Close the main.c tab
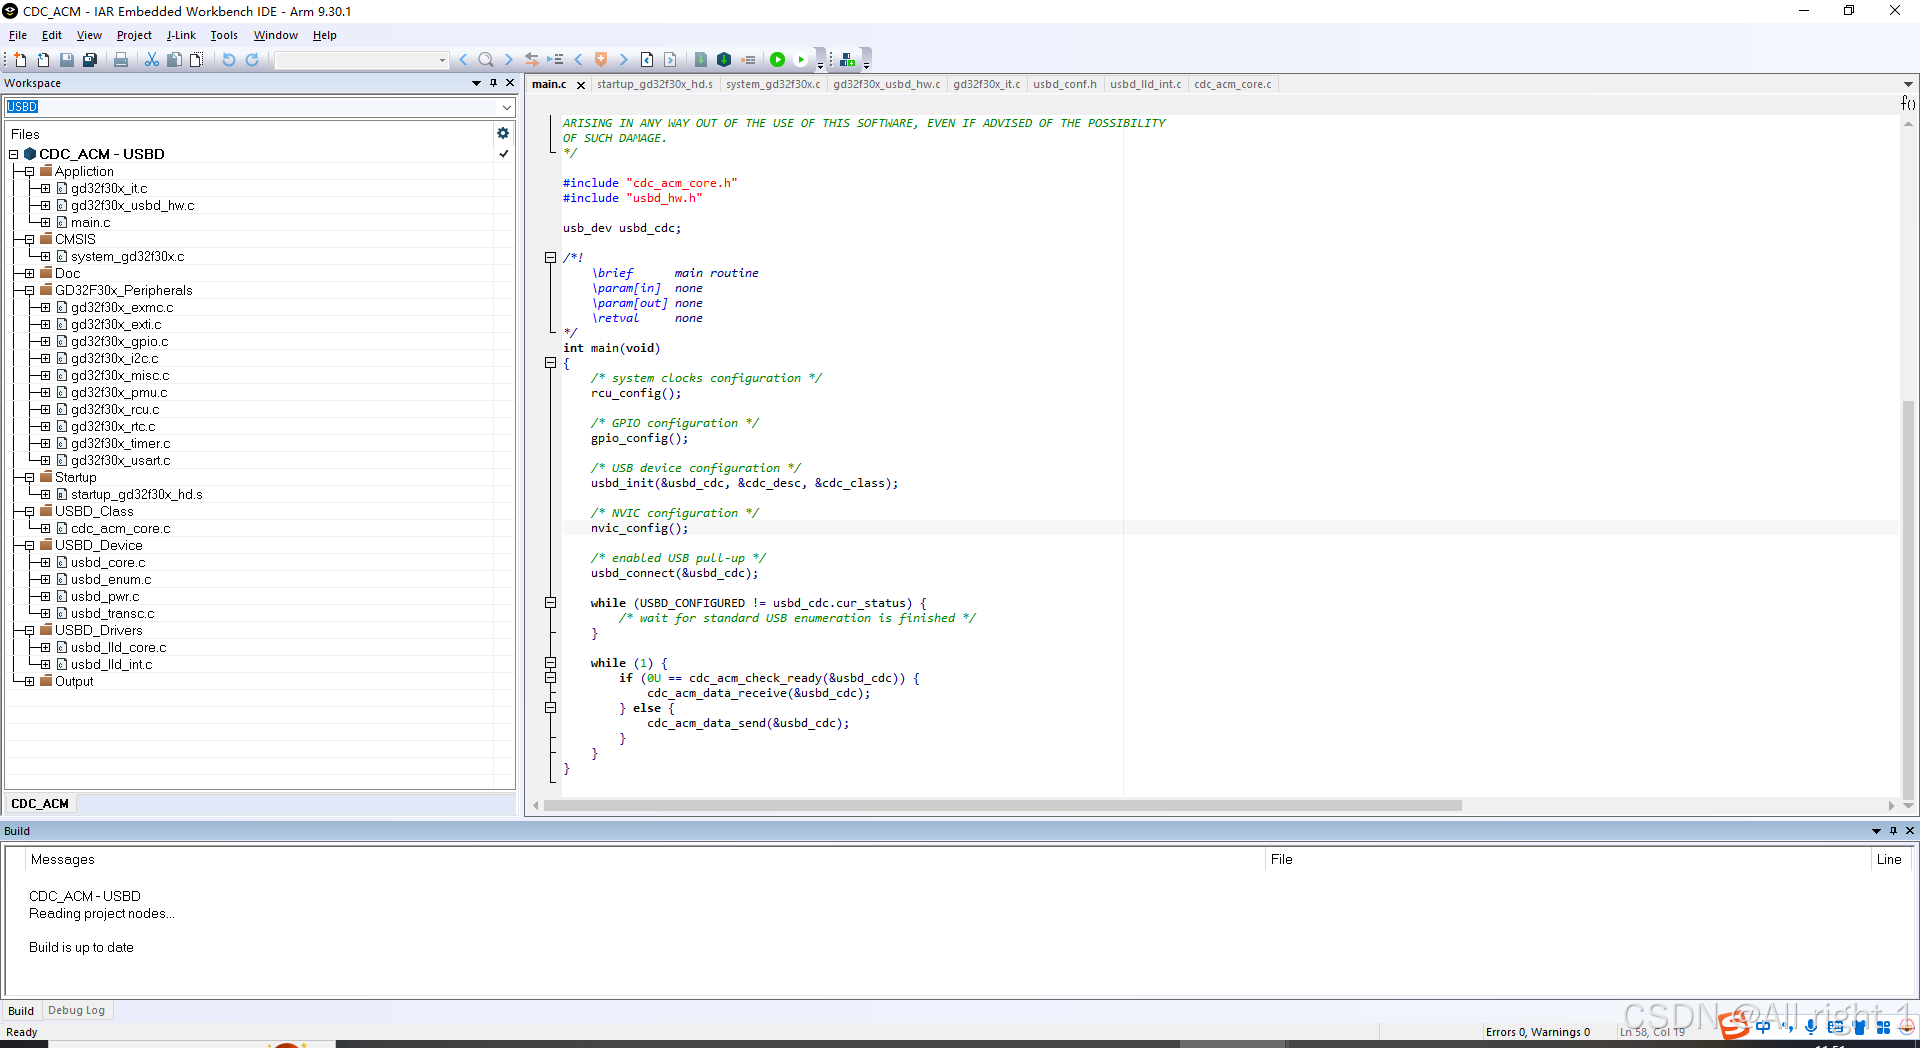 [581, 85]
